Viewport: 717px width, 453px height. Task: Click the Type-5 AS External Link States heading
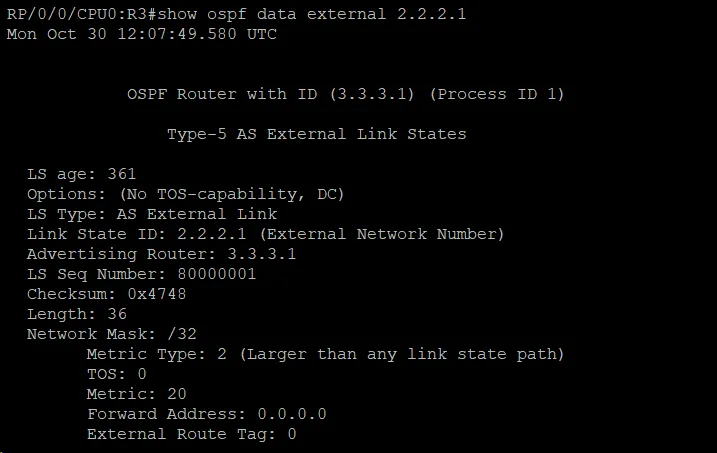click(x=317, y=134)
